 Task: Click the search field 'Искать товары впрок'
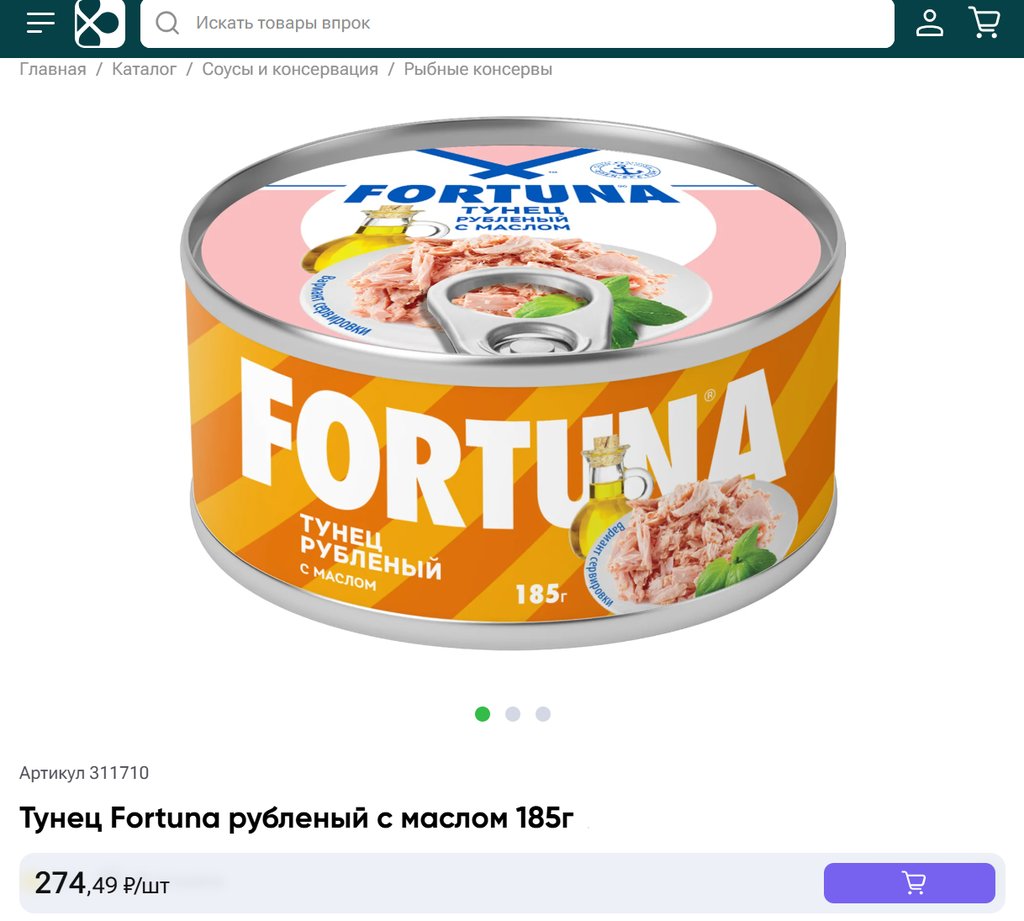517,24
